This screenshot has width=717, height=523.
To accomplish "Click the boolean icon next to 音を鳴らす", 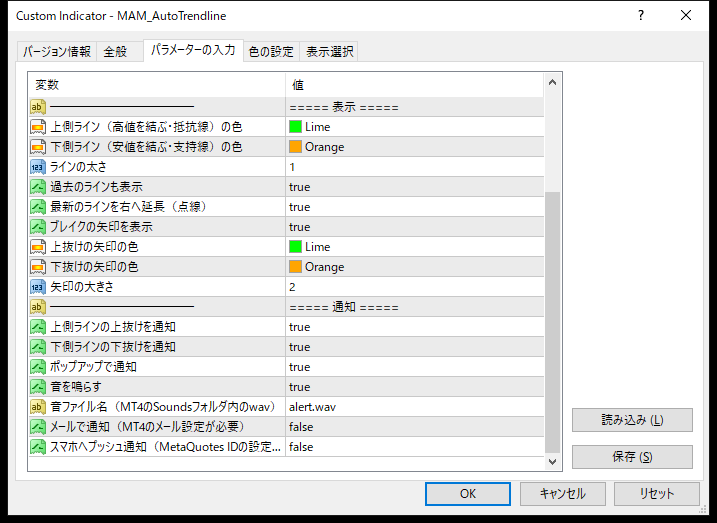I will (x=38, y=387).
